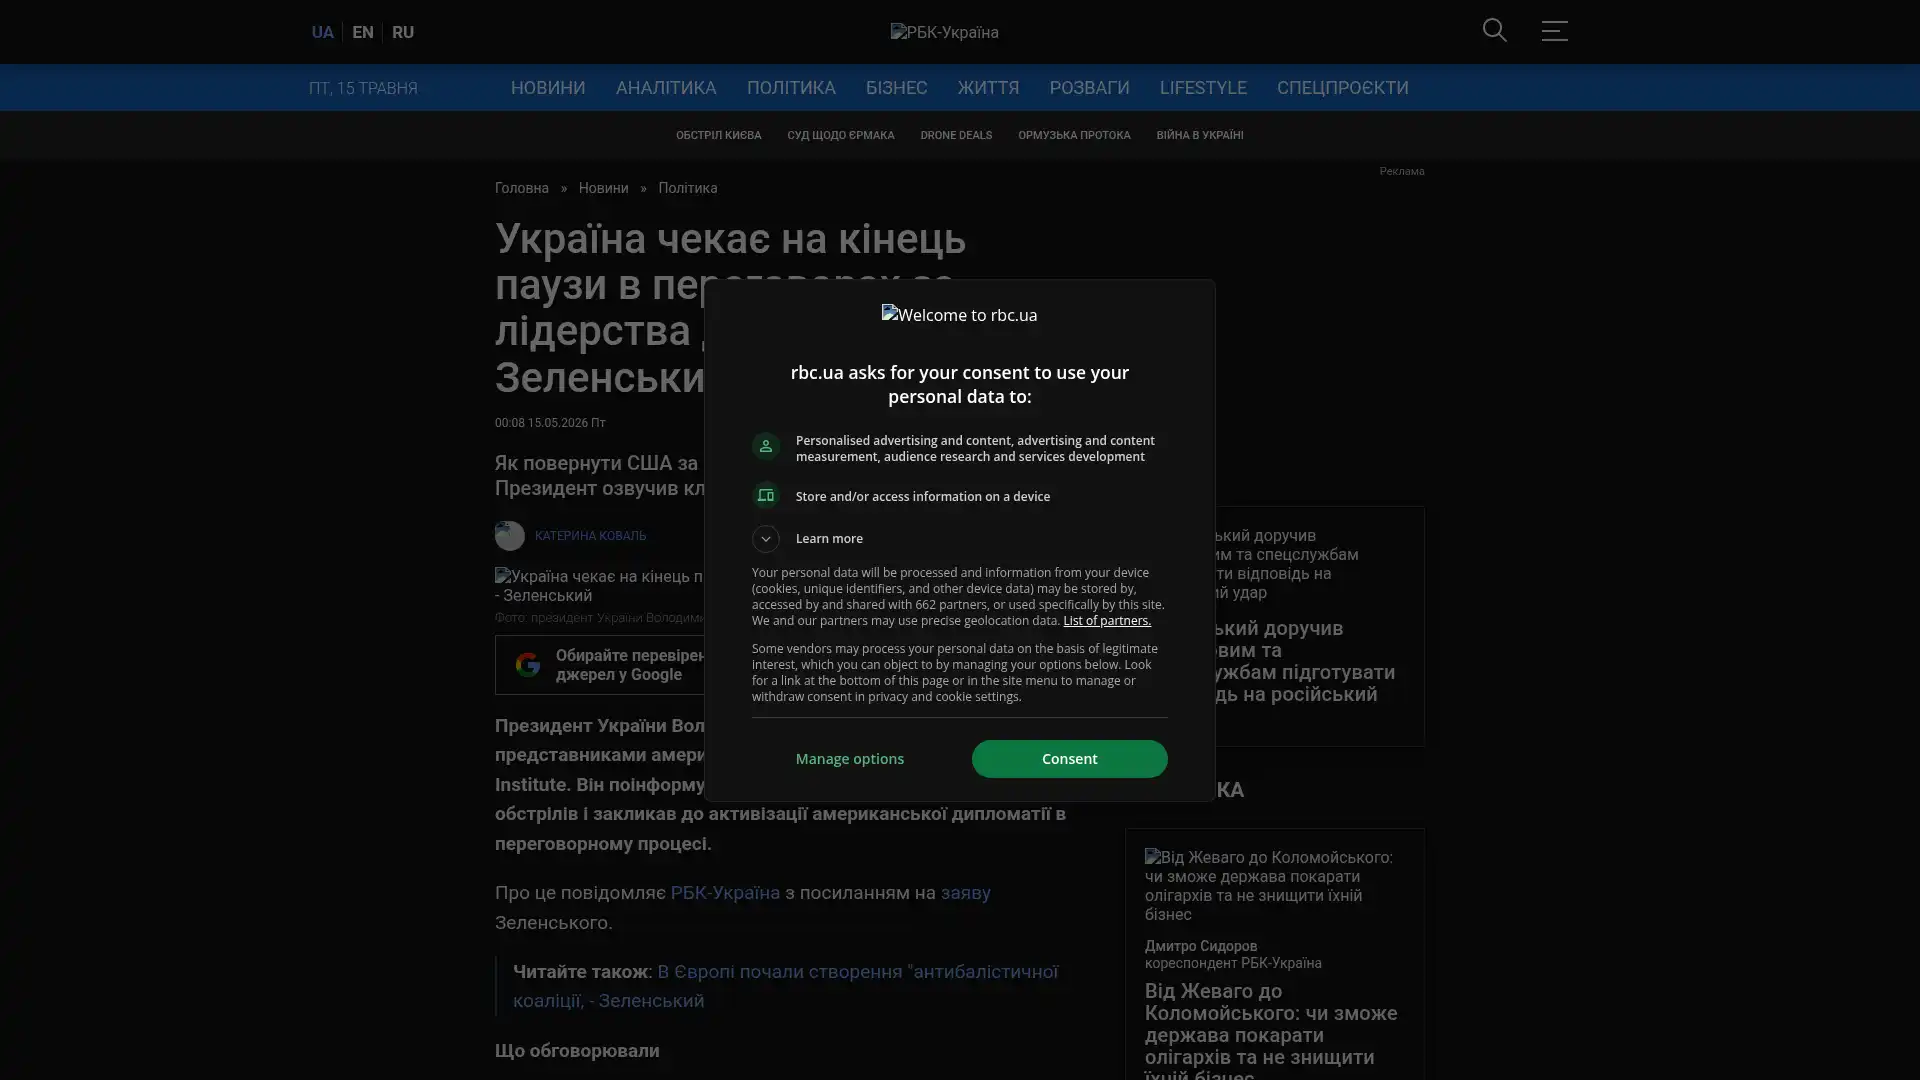1920x1080 pixels.
Task: Click the Що обговорювали subheading
Action: [x=577, y=1051]
